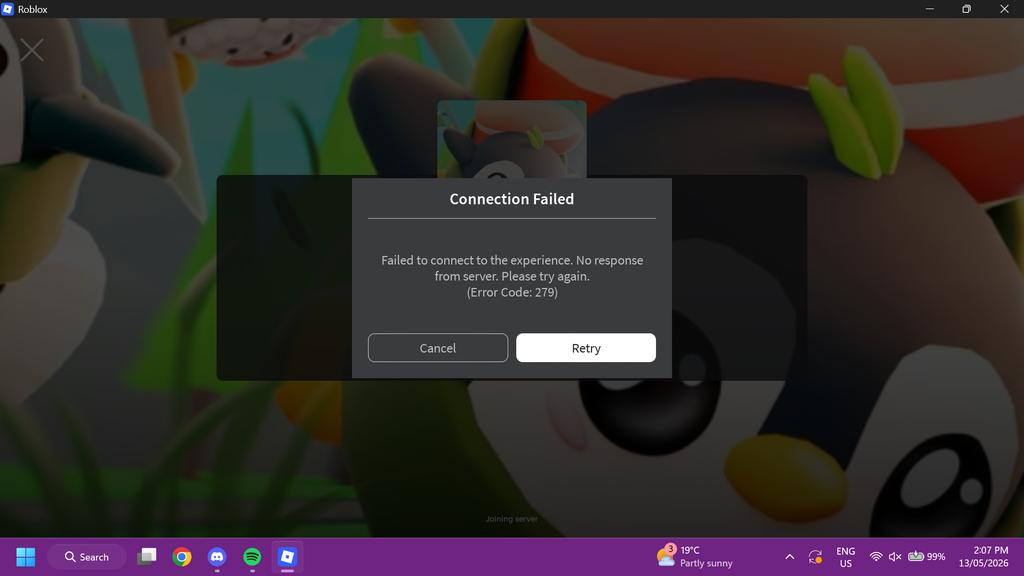The height and width of the screenshot is (576, 1024).
Task: Open the weather widget showing 19°C
Action: (x=695, y=556)
